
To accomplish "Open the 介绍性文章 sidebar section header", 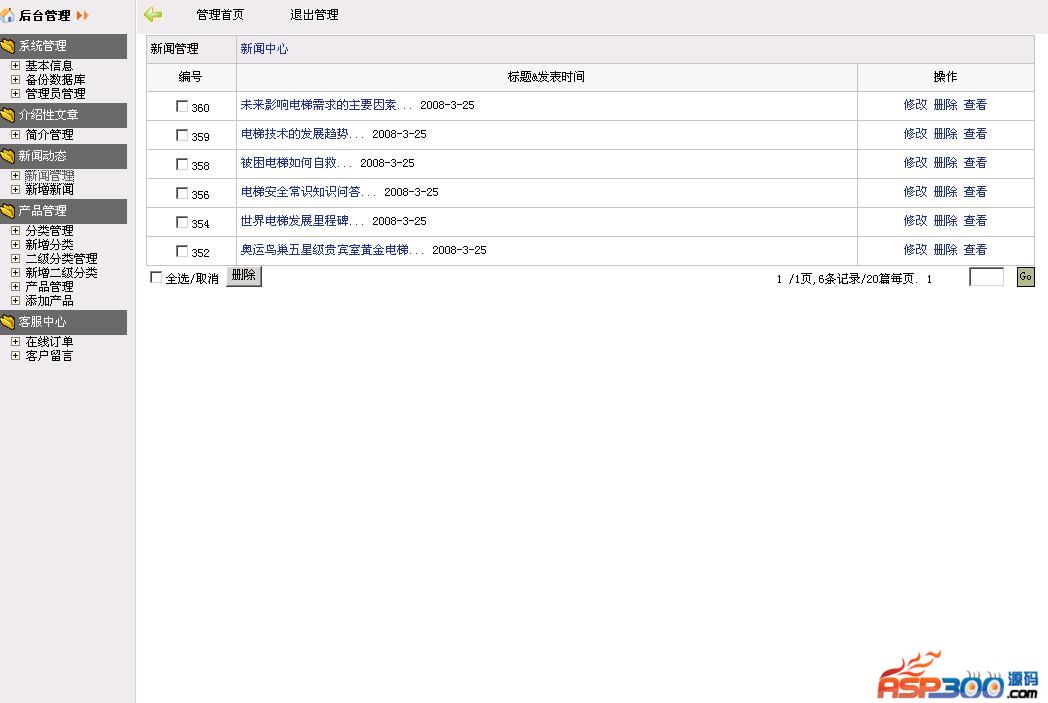I will tap(63, 115).
